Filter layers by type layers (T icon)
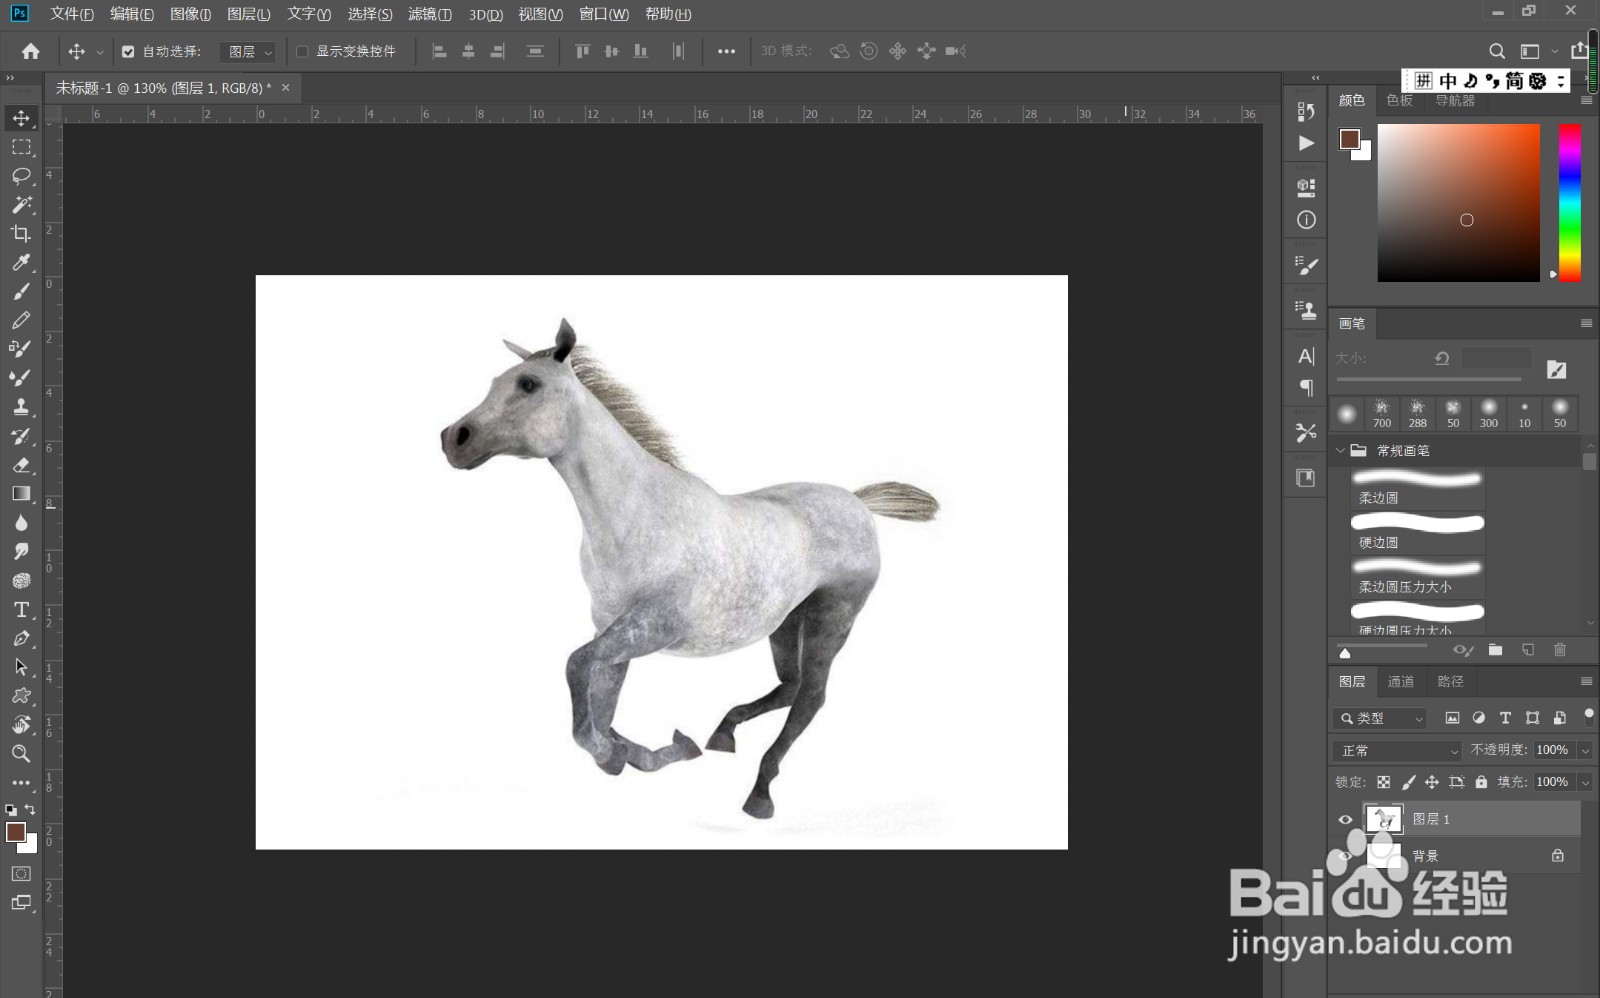 tap(1505, 718)
